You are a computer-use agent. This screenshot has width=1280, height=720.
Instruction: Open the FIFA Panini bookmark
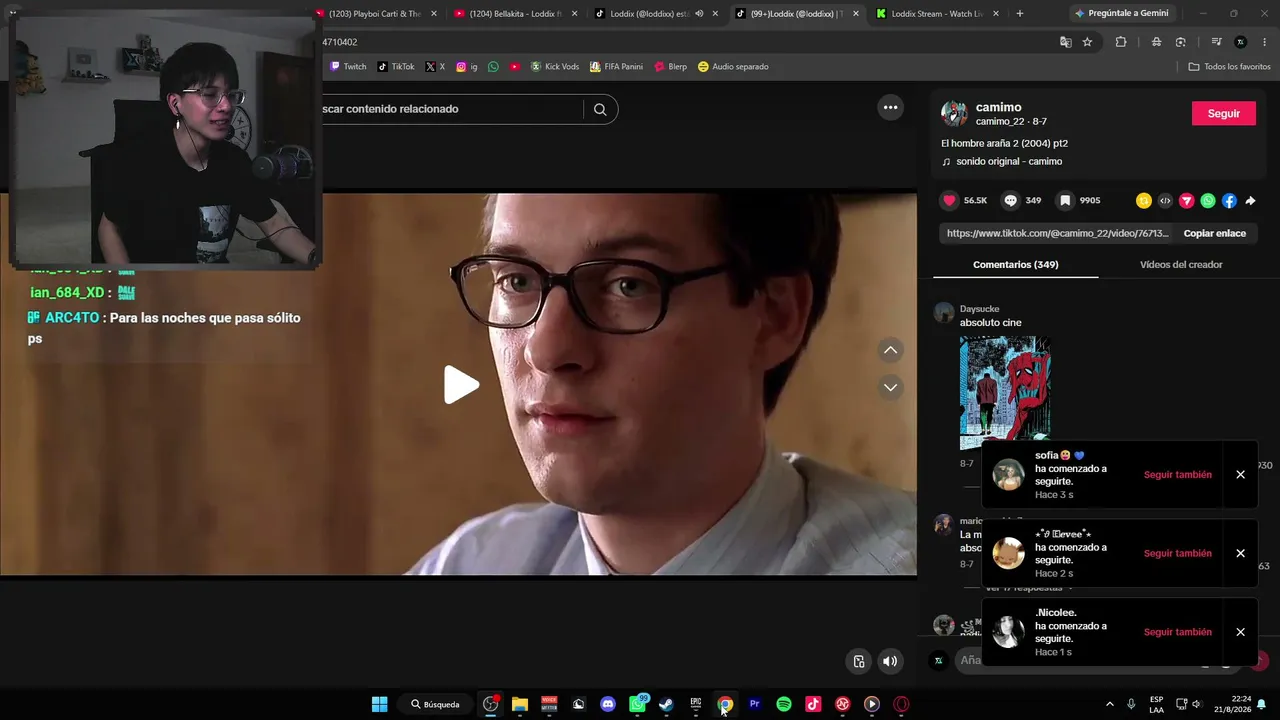click(616, 67)
